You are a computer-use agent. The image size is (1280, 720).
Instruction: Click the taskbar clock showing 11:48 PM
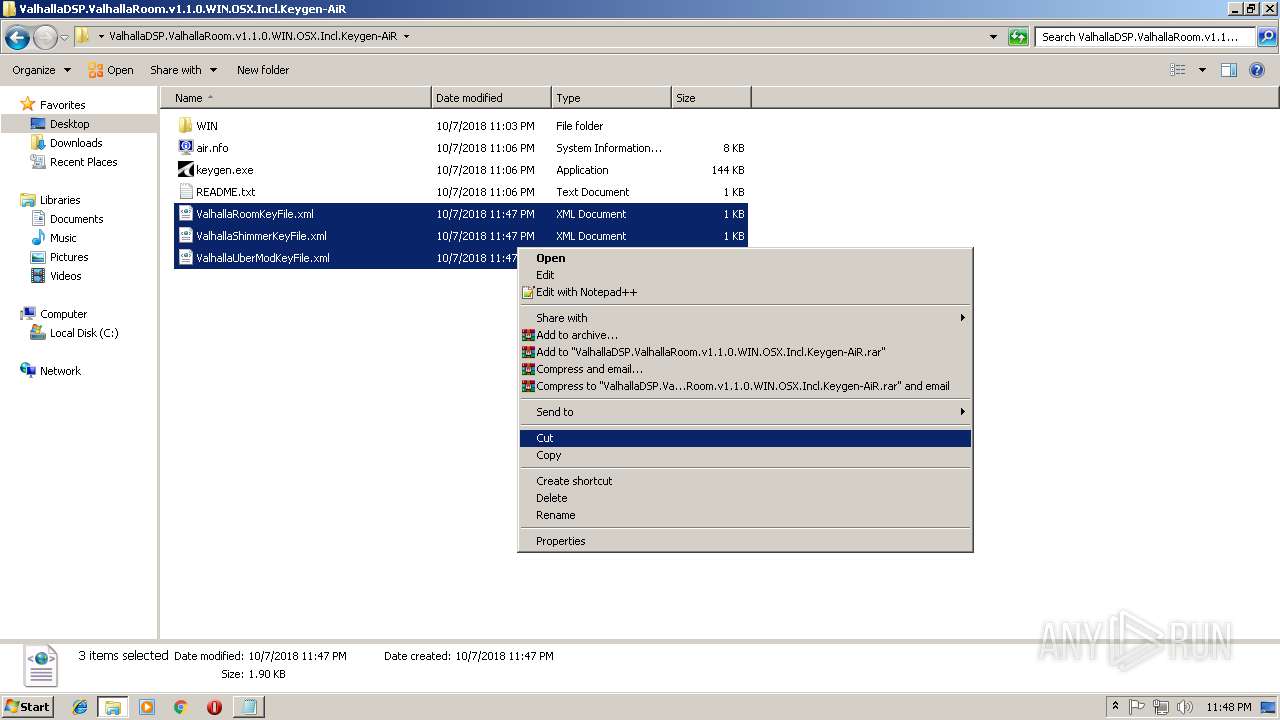tap(1228, 707)
